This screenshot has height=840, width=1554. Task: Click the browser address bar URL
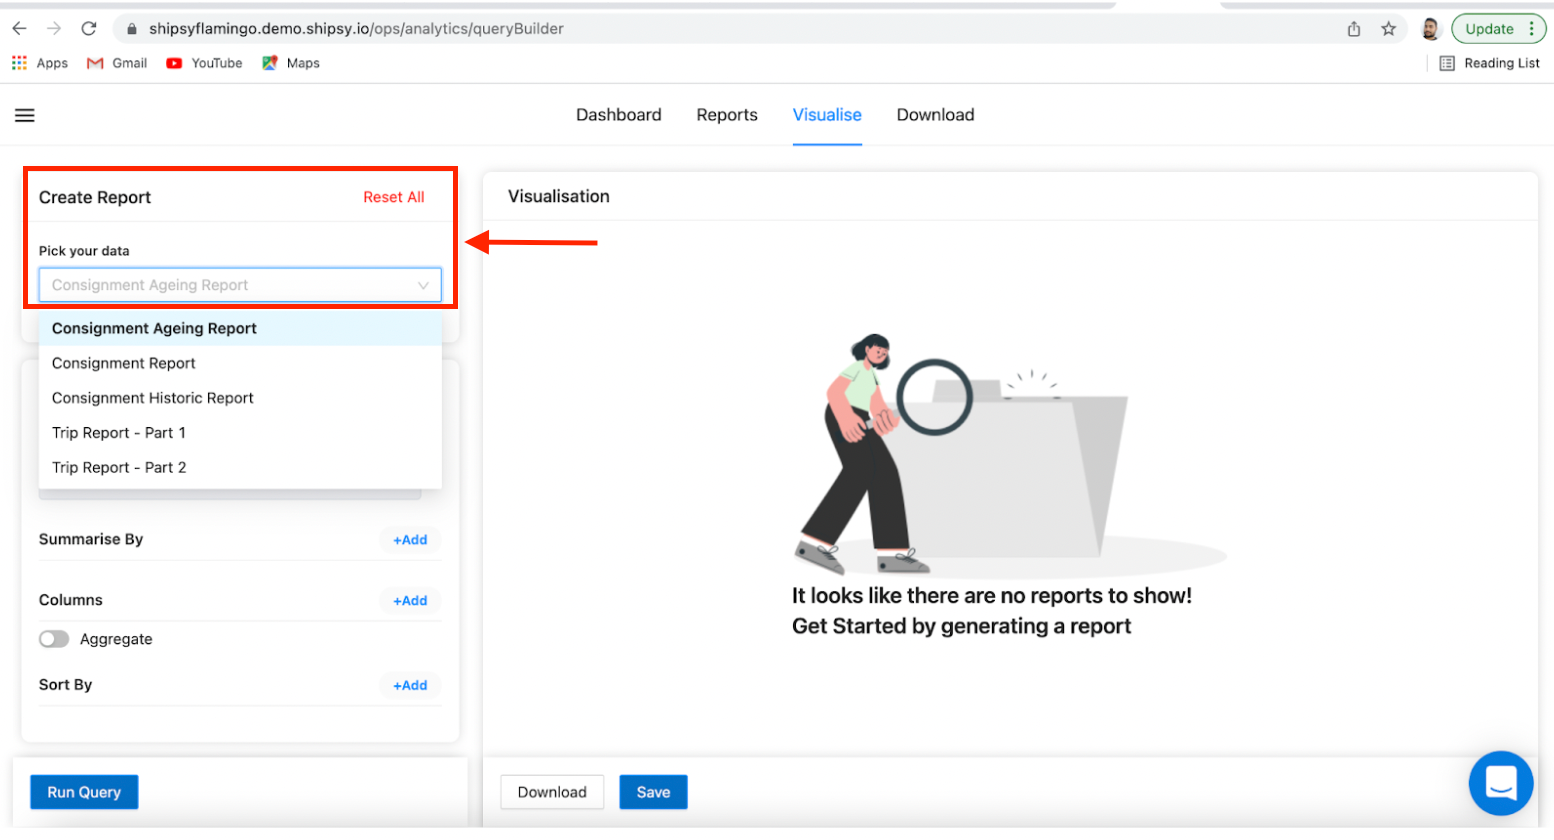pos(356,29)
